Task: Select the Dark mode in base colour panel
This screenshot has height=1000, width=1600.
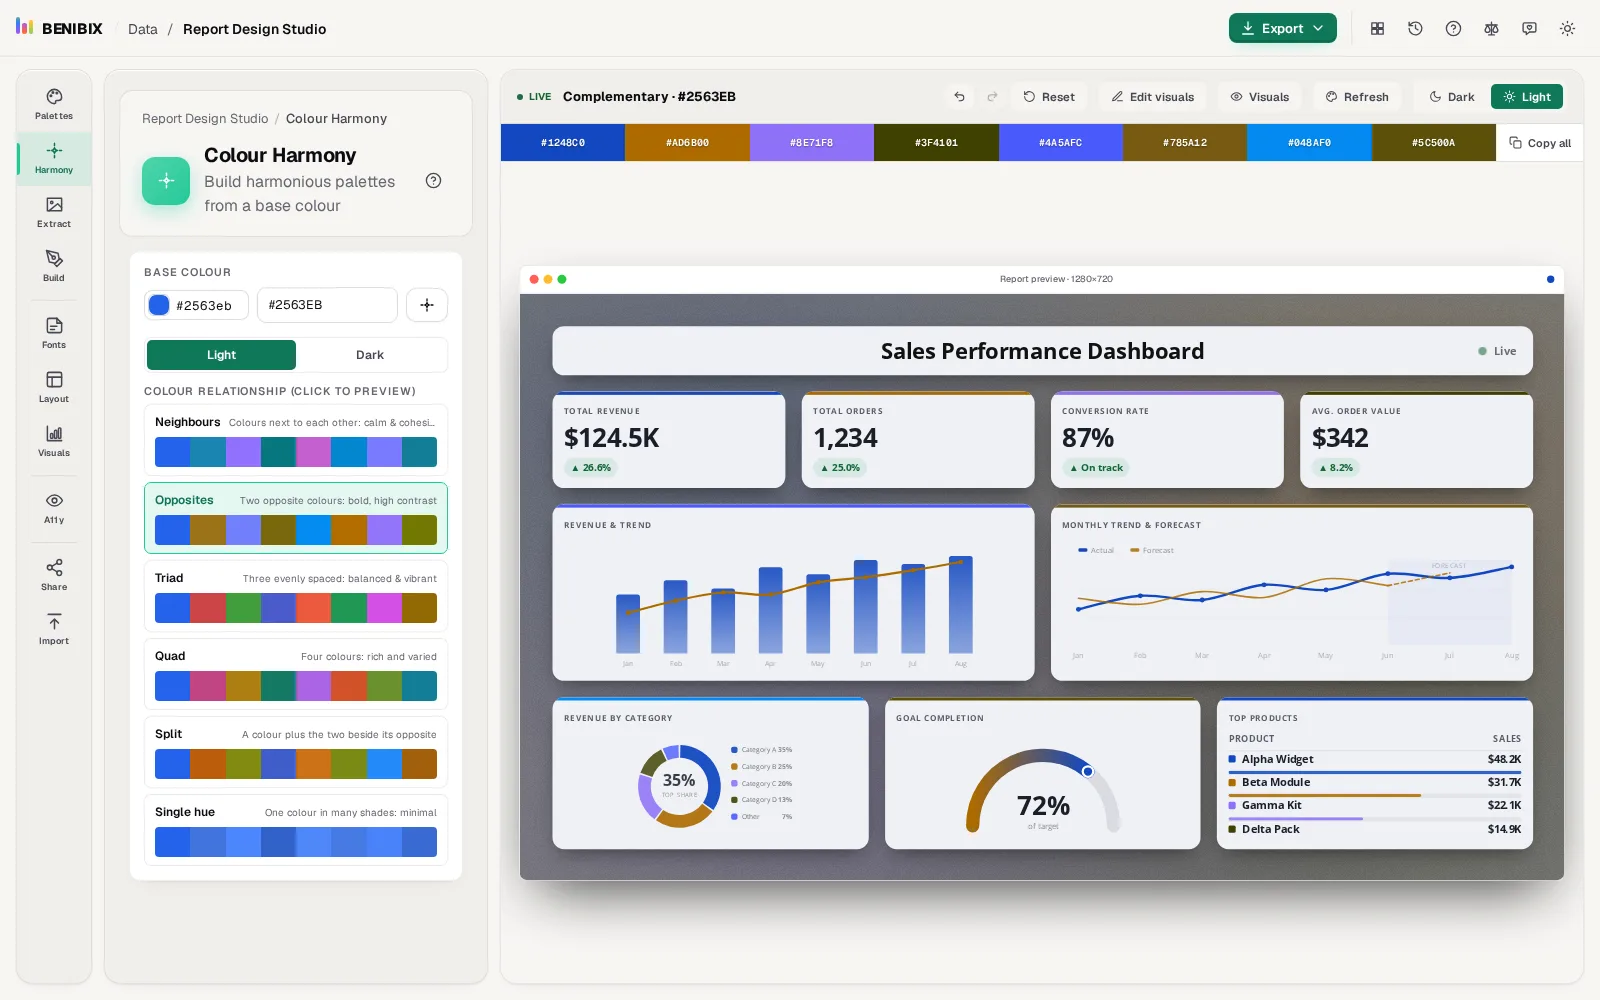Action: (370, 355)
